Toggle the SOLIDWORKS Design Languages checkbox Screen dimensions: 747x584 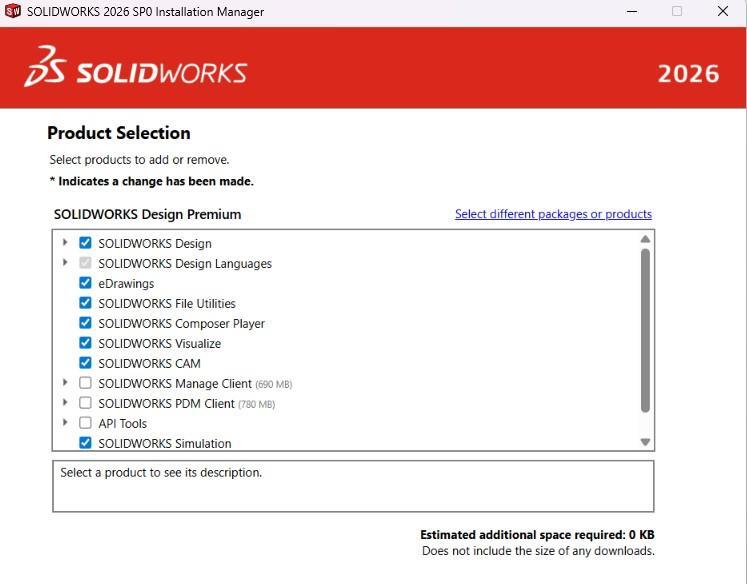pos(85,263)
